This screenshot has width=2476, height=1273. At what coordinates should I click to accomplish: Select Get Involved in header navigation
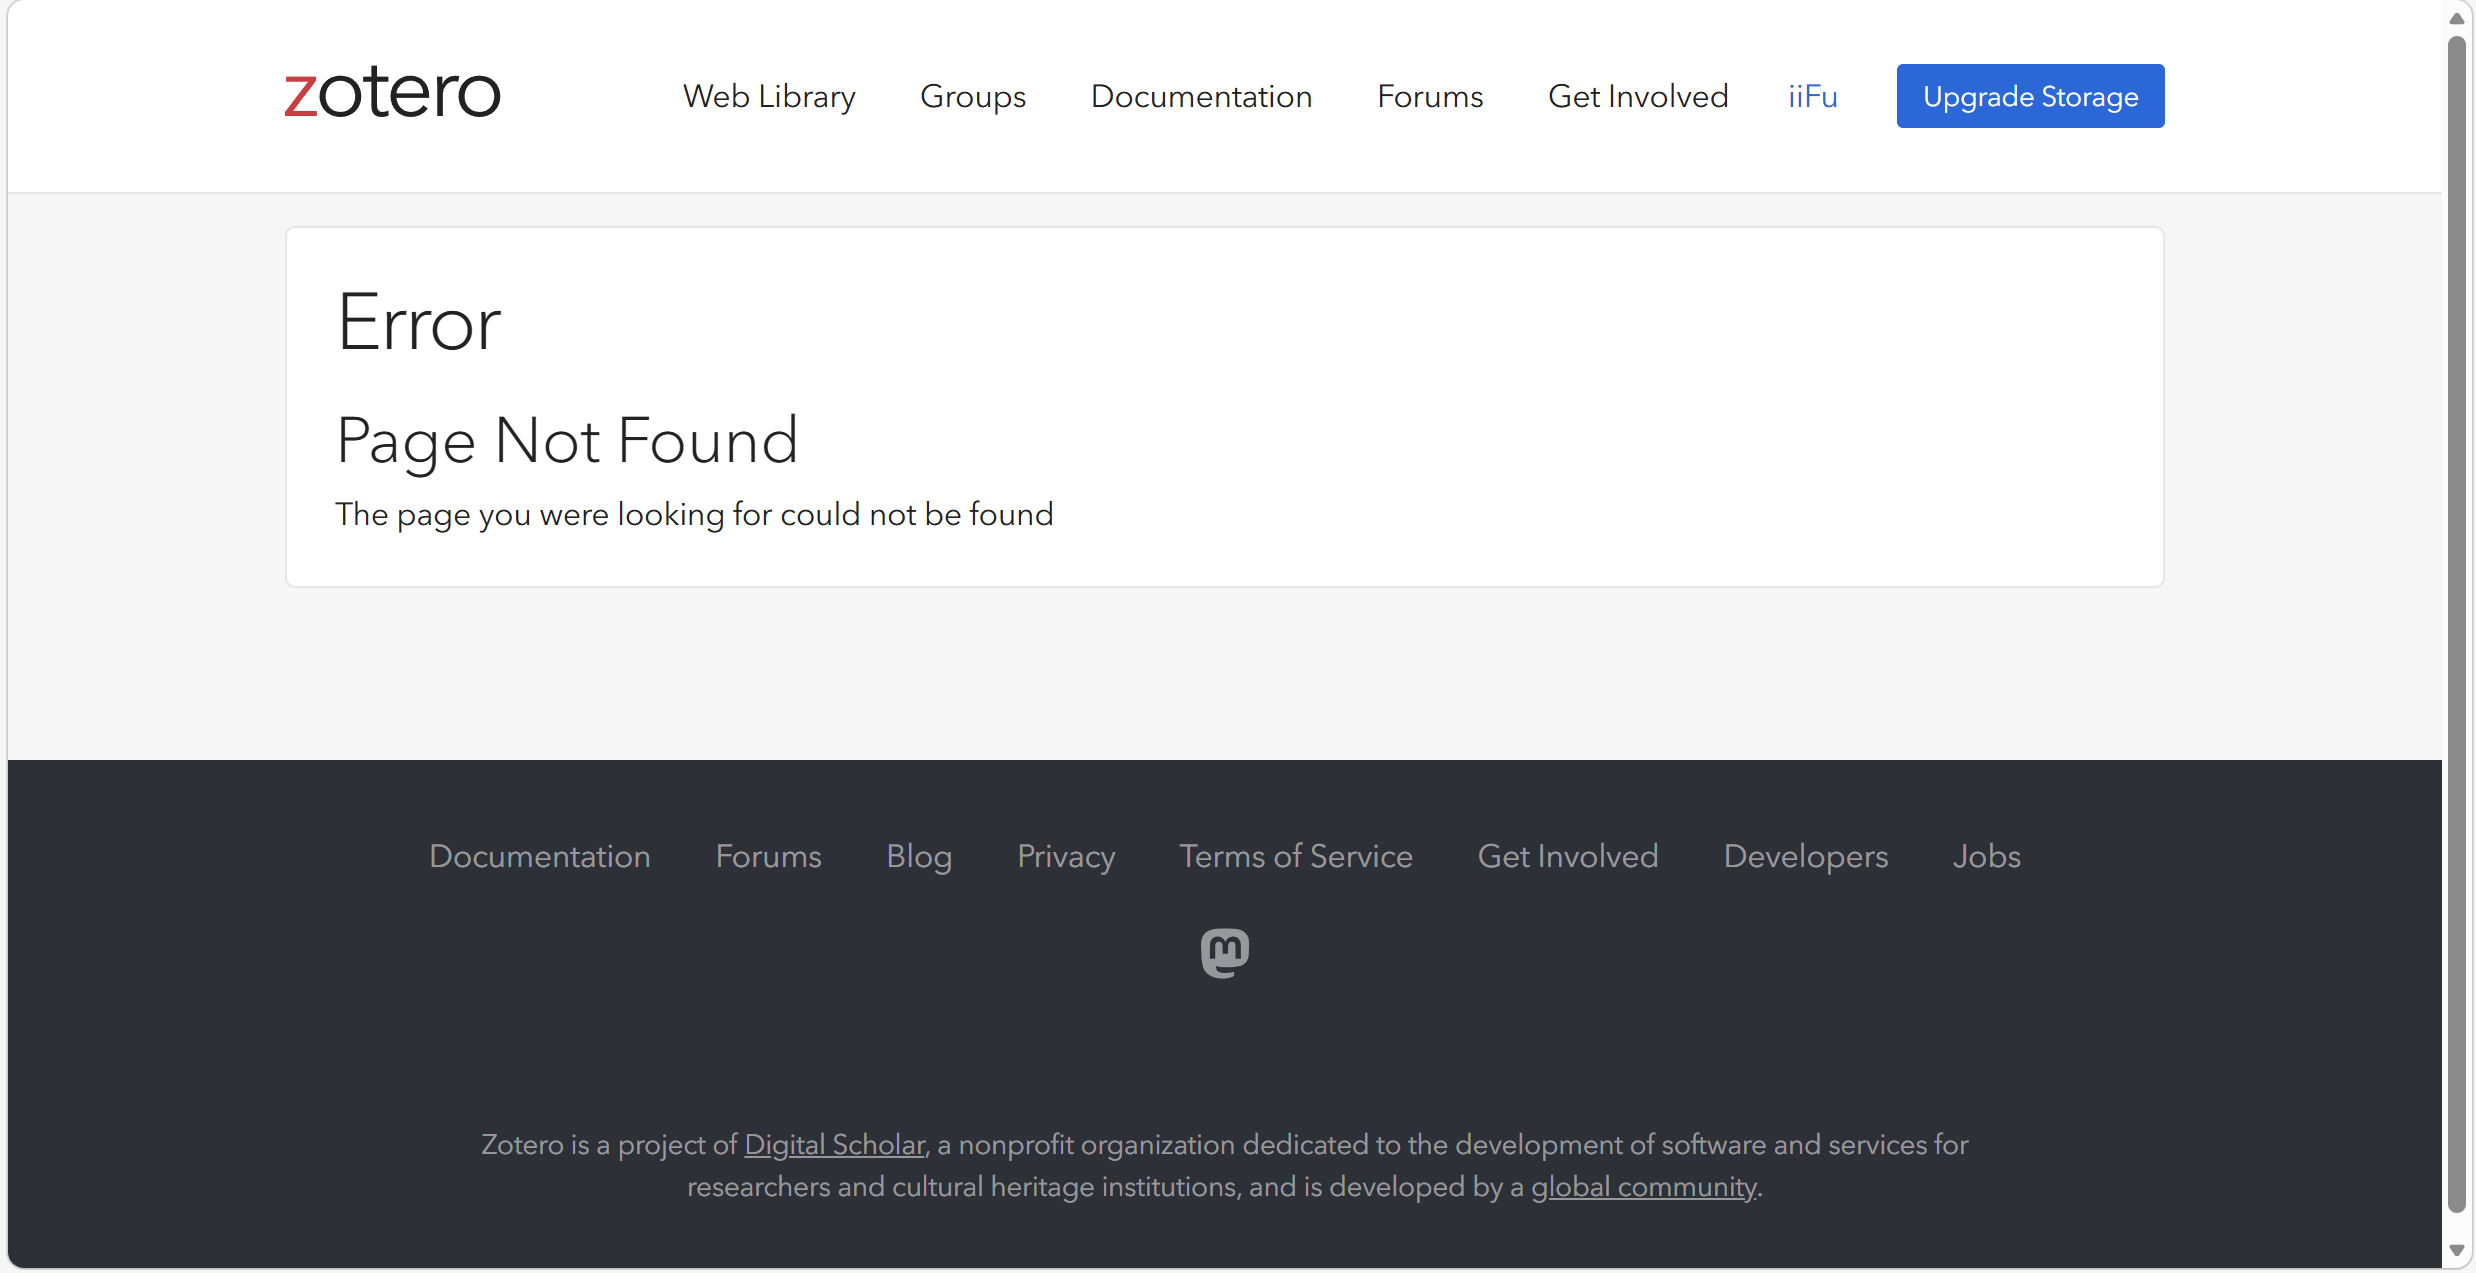pyautogui.click(x=1637, y=96)
